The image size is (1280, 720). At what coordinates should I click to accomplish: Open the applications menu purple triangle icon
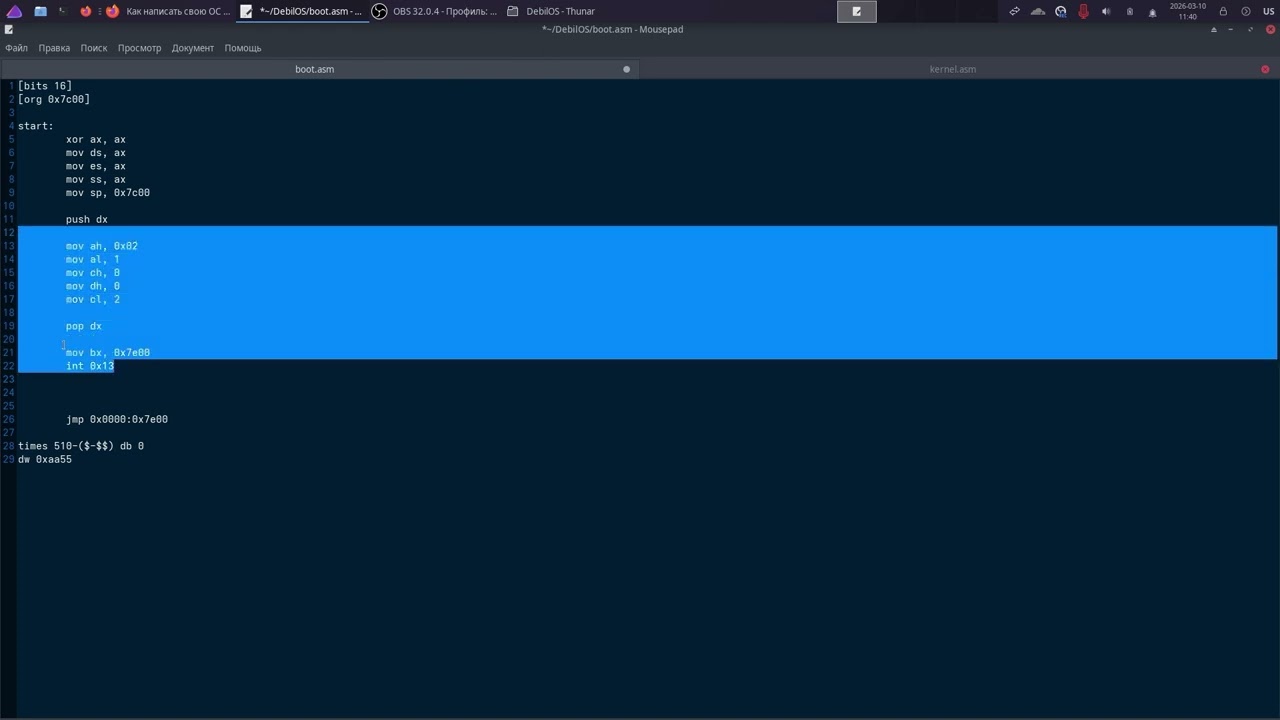click(x=14, y=11)
